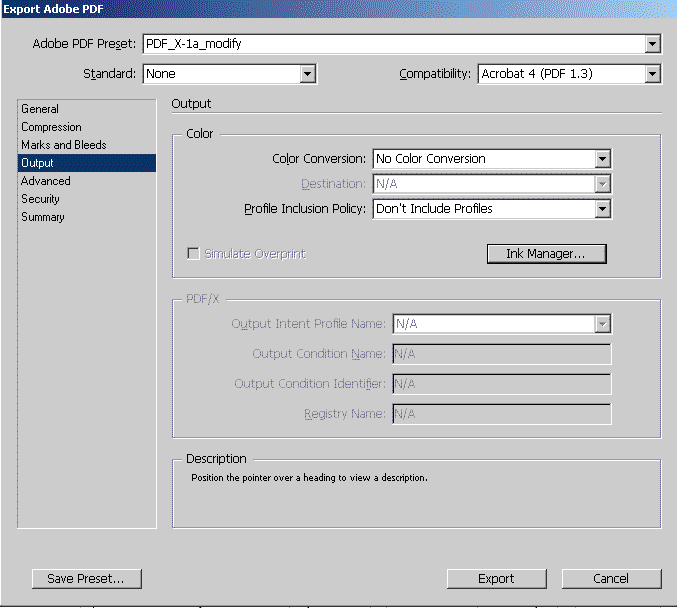Click the Registry Name field
Viewport: 677px width, 608px height.
tap(502, 414)
